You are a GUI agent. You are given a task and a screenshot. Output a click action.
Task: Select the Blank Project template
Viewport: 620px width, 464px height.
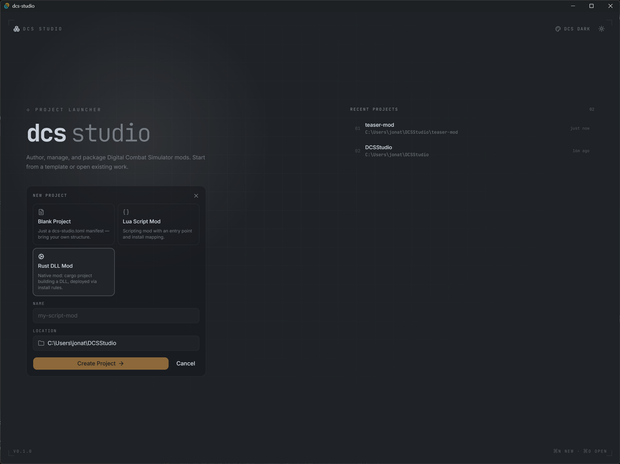click(74, 224)
